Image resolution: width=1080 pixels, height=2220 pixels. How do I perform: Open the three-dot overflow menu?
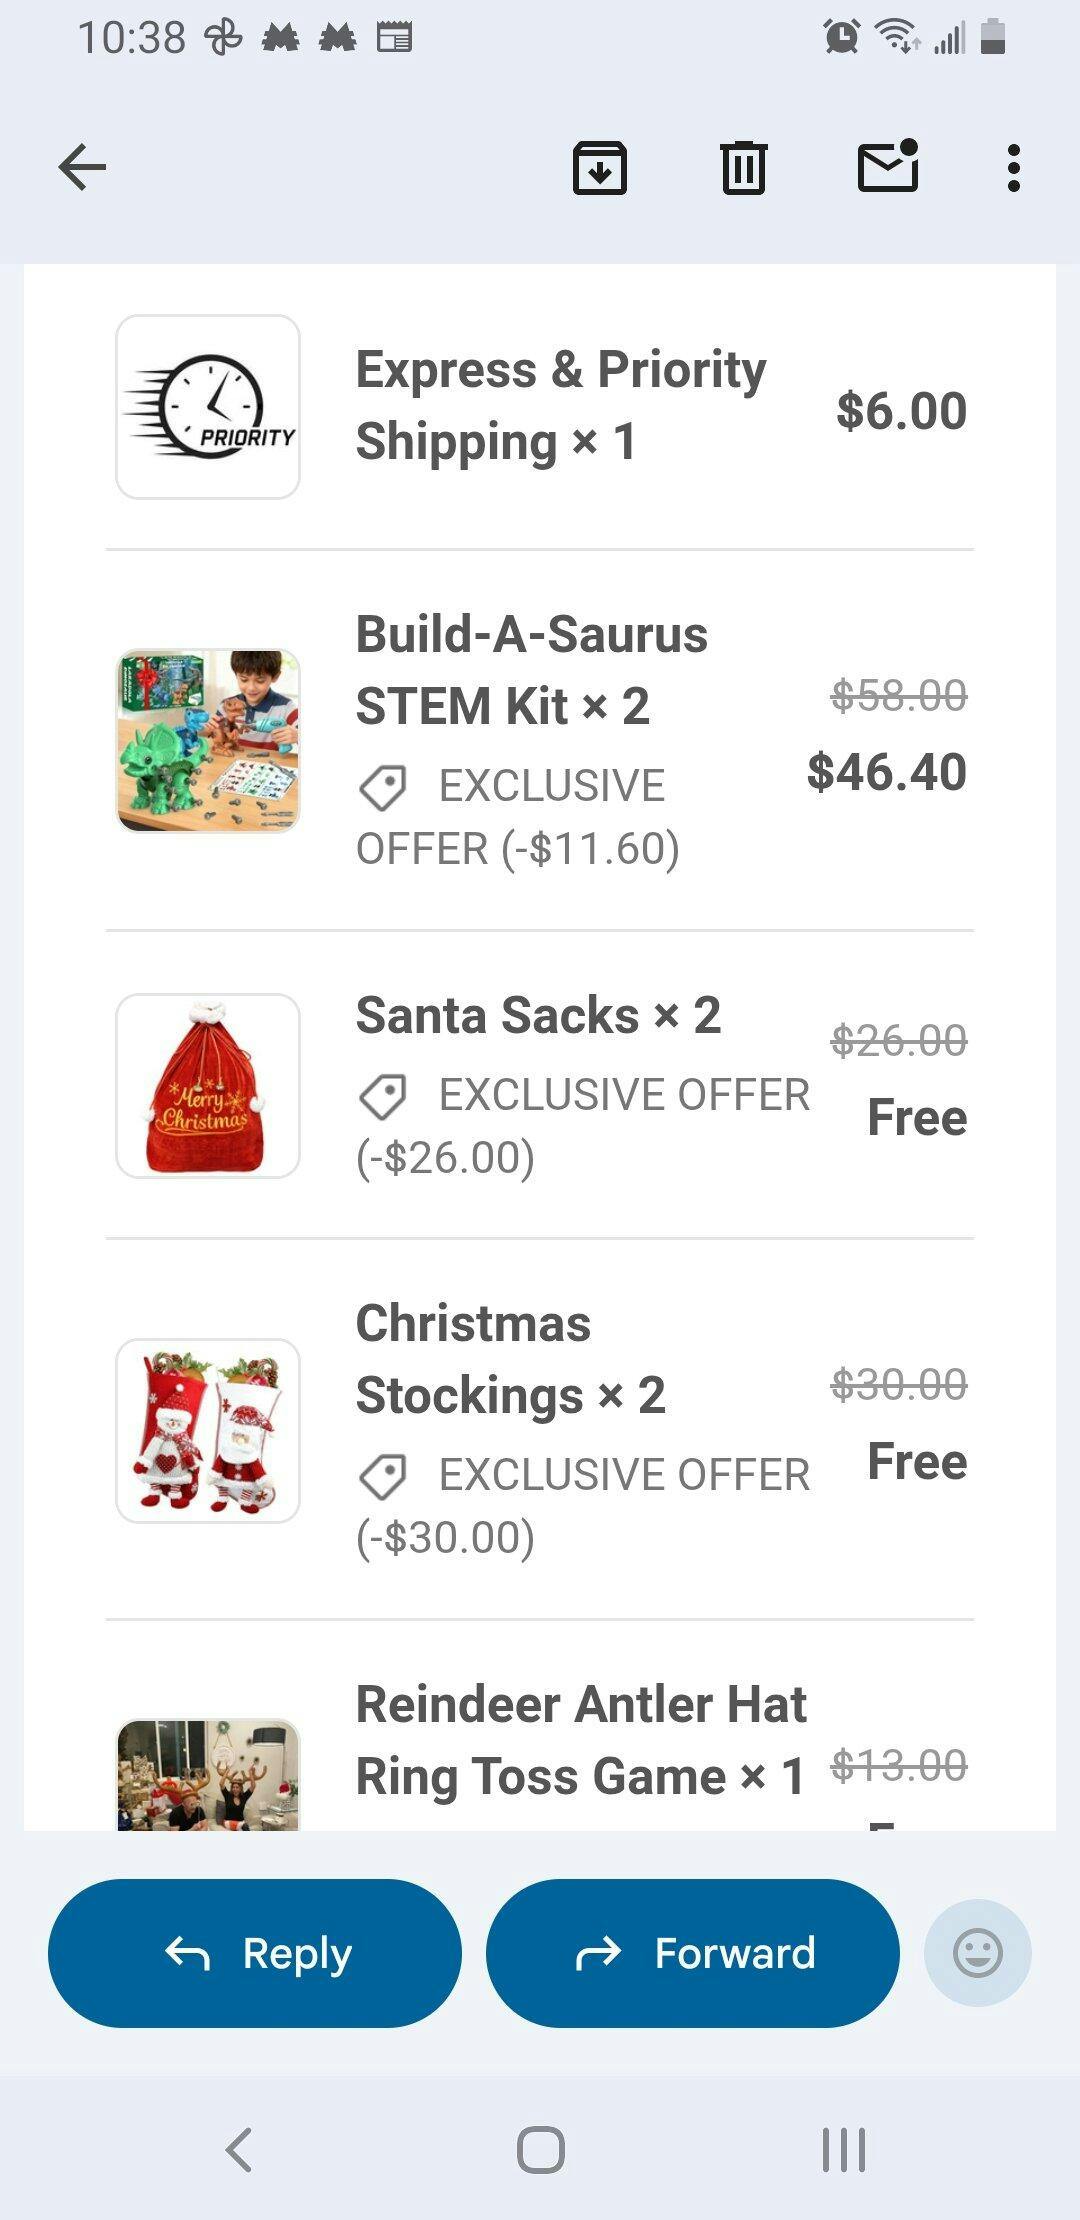click(1013, 167)
